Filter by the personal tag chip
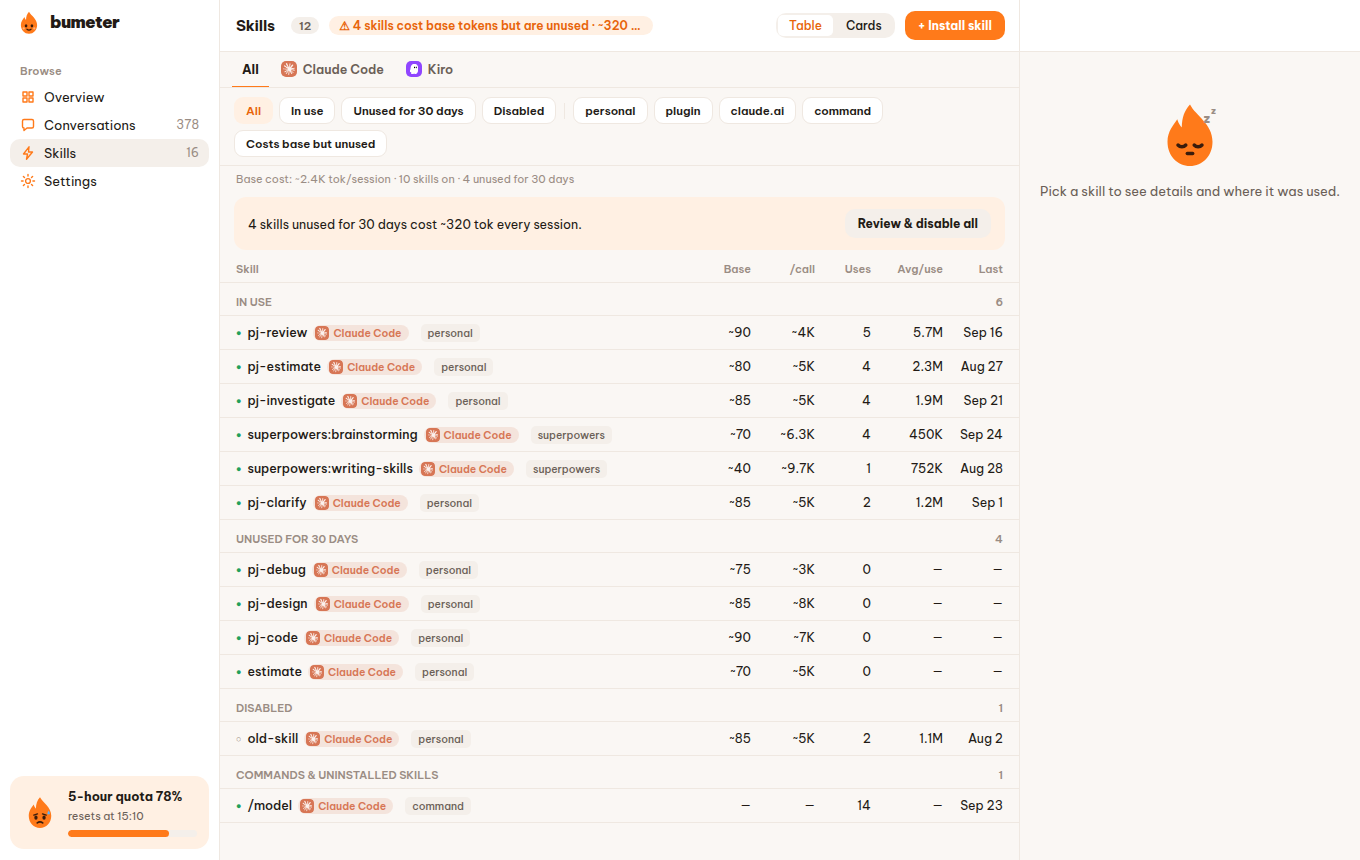Screen dimensions: 1360x860 (x=610, y=111)
